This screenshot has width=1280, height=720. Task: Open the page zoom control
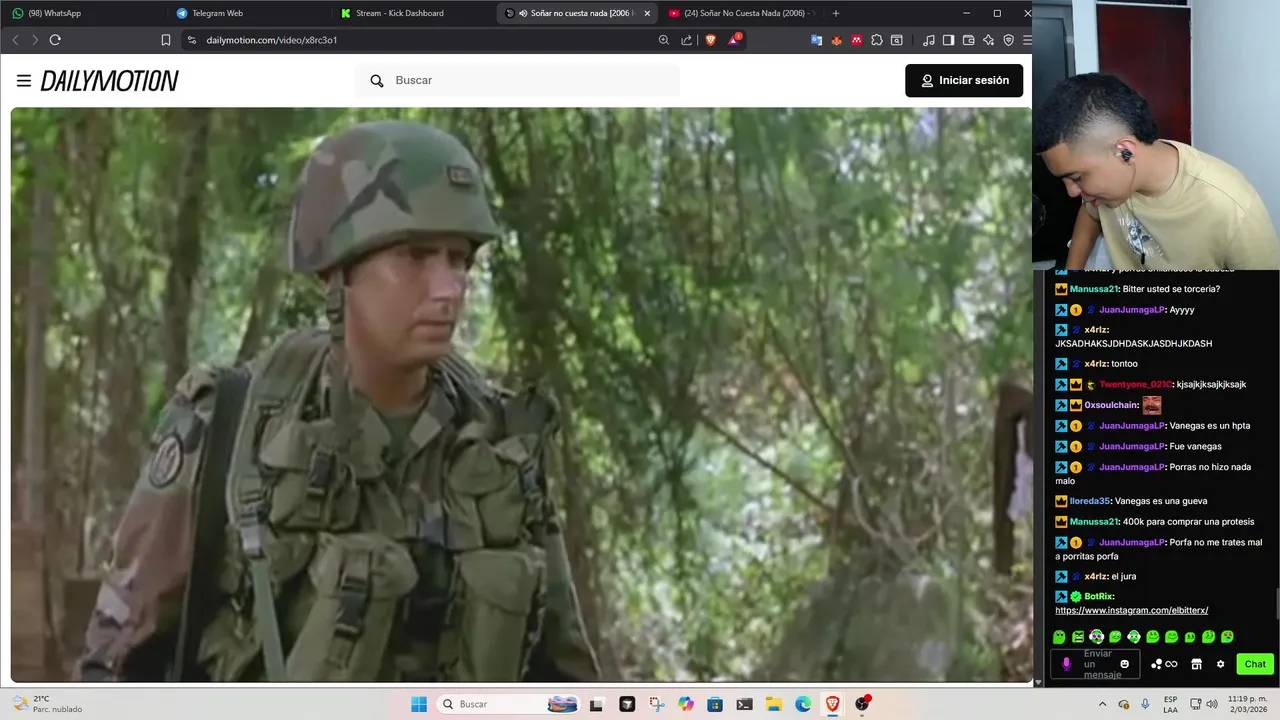tap(664, 40)
